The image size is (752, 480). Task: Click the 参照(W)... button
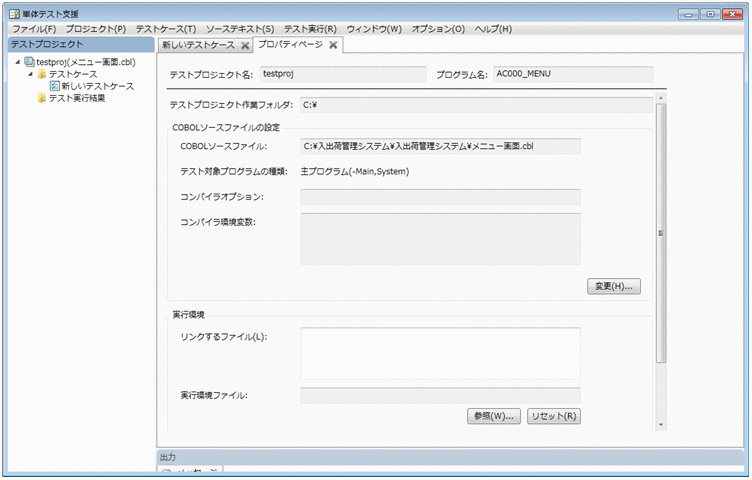[494, 416]
